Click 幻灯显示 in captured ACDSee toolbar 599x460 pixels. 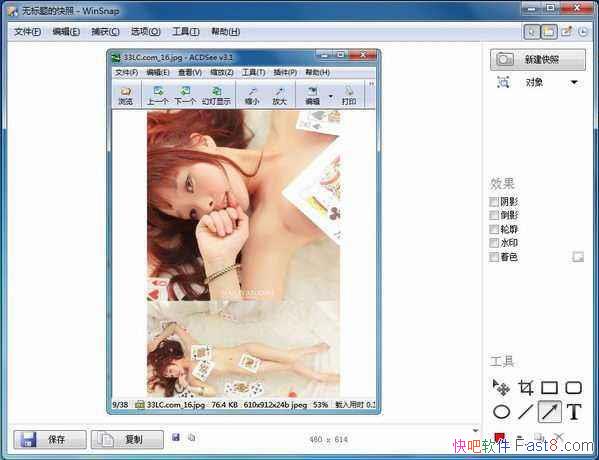(x=216, y=96)
